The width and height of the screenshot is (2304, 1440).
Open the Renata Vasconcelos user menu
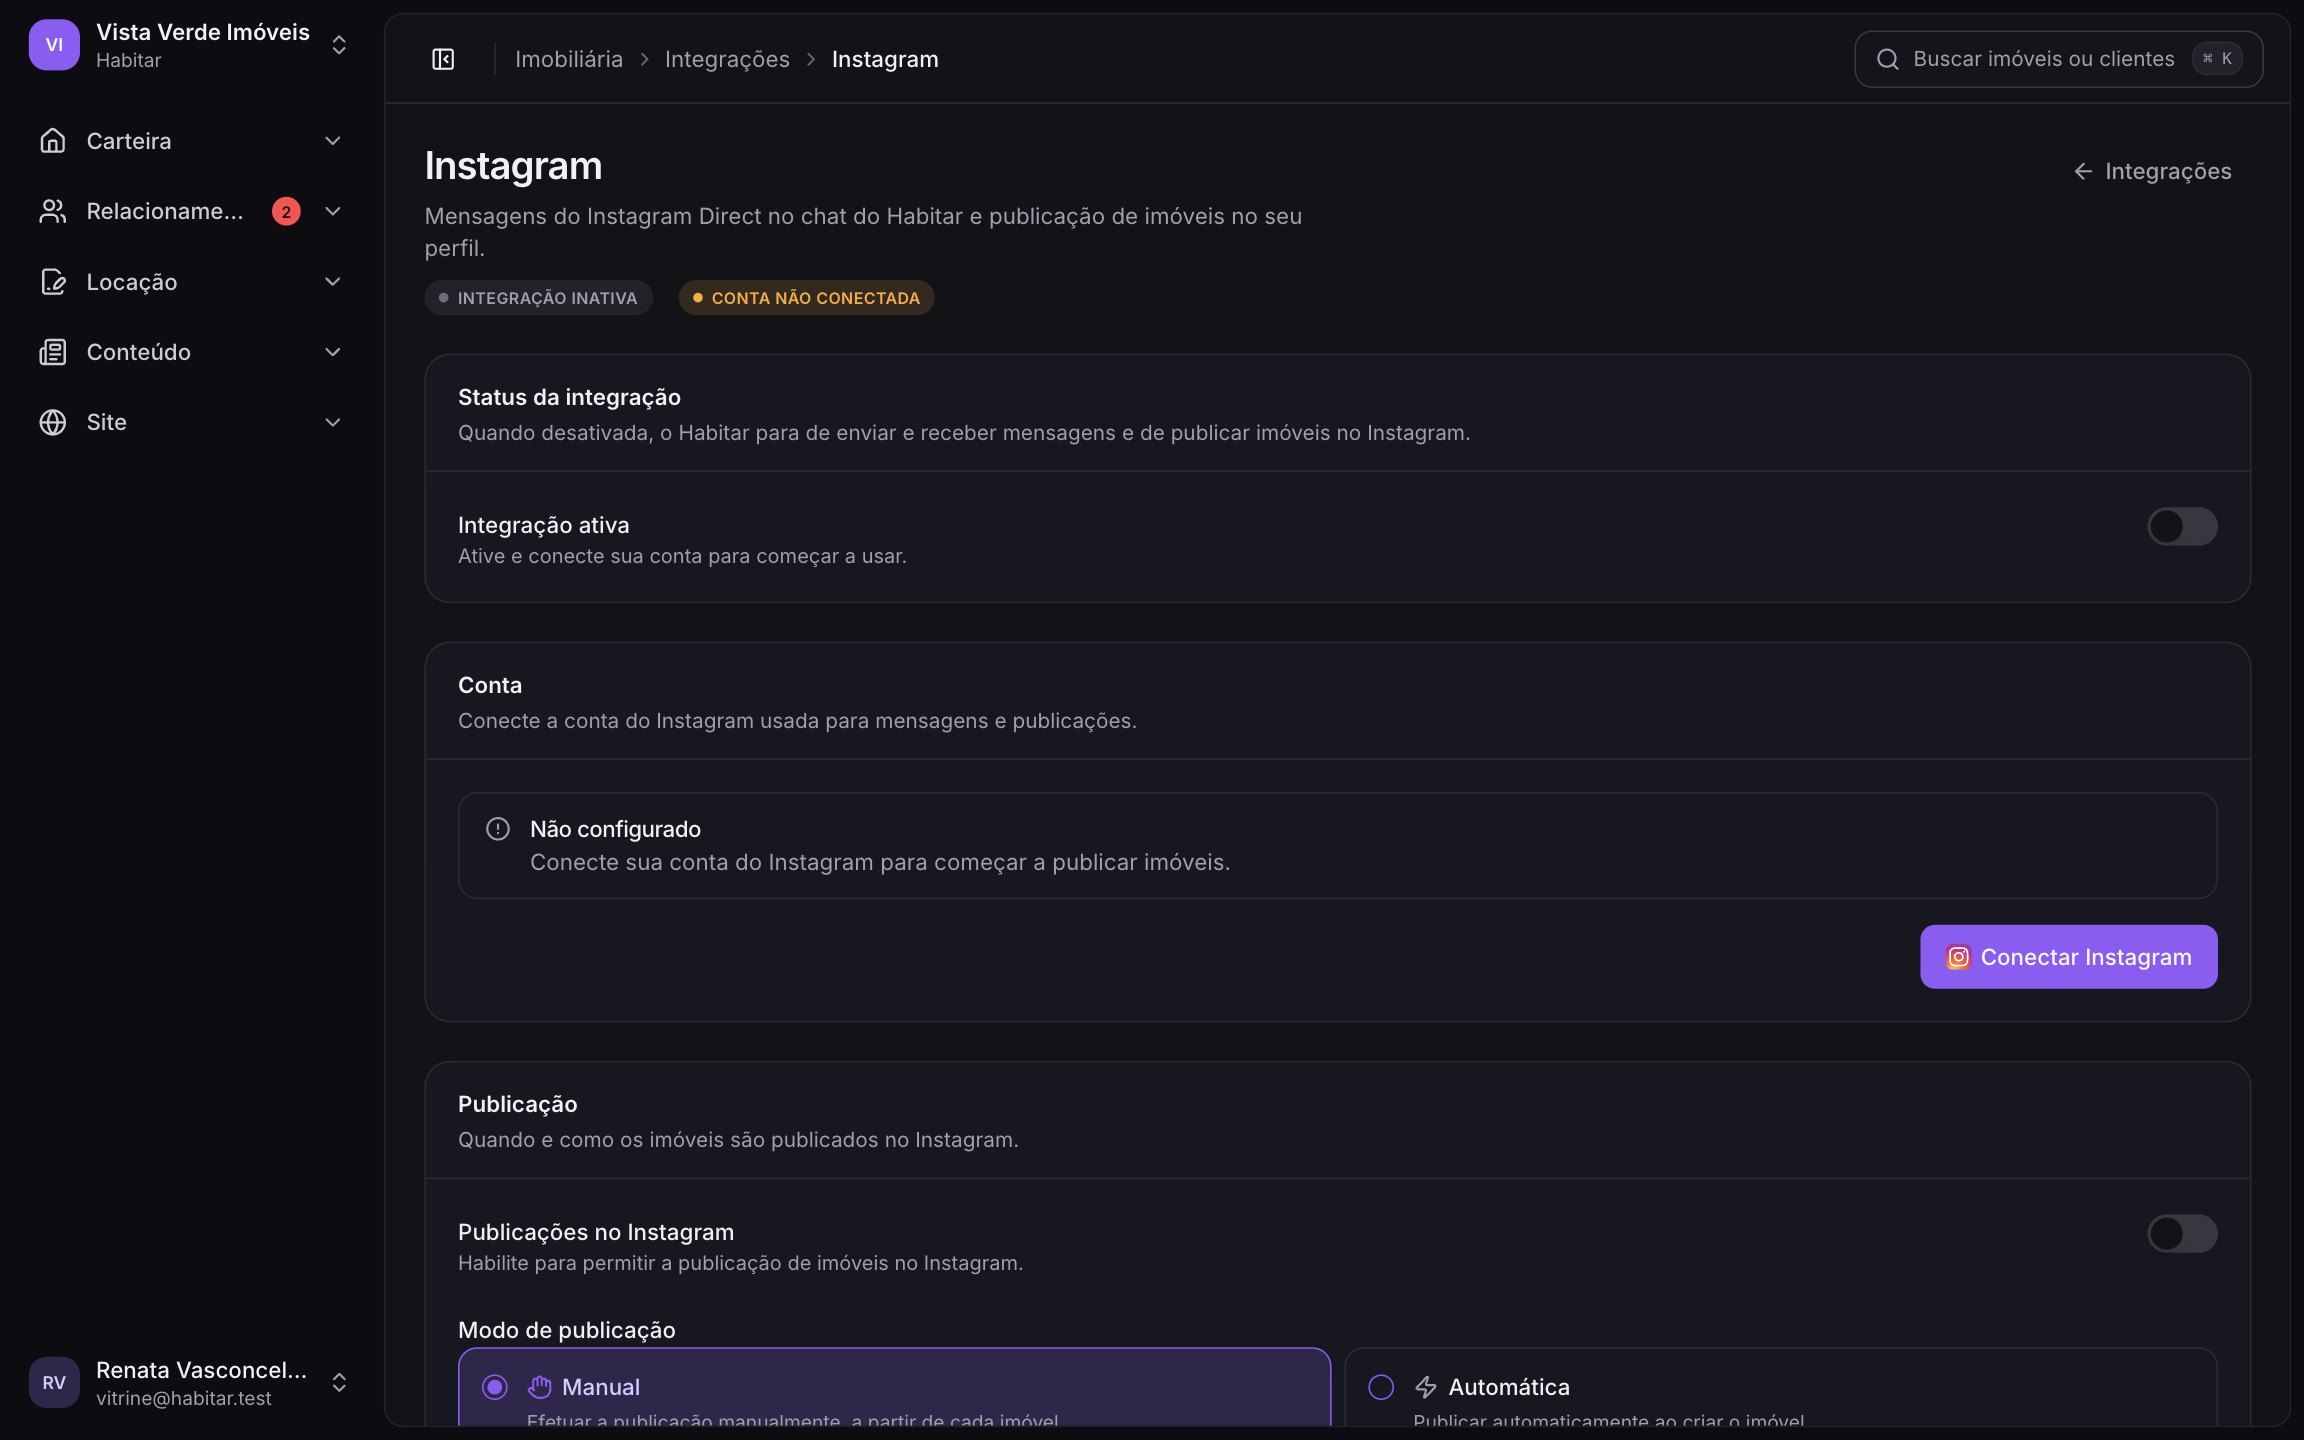[190, 1382]
